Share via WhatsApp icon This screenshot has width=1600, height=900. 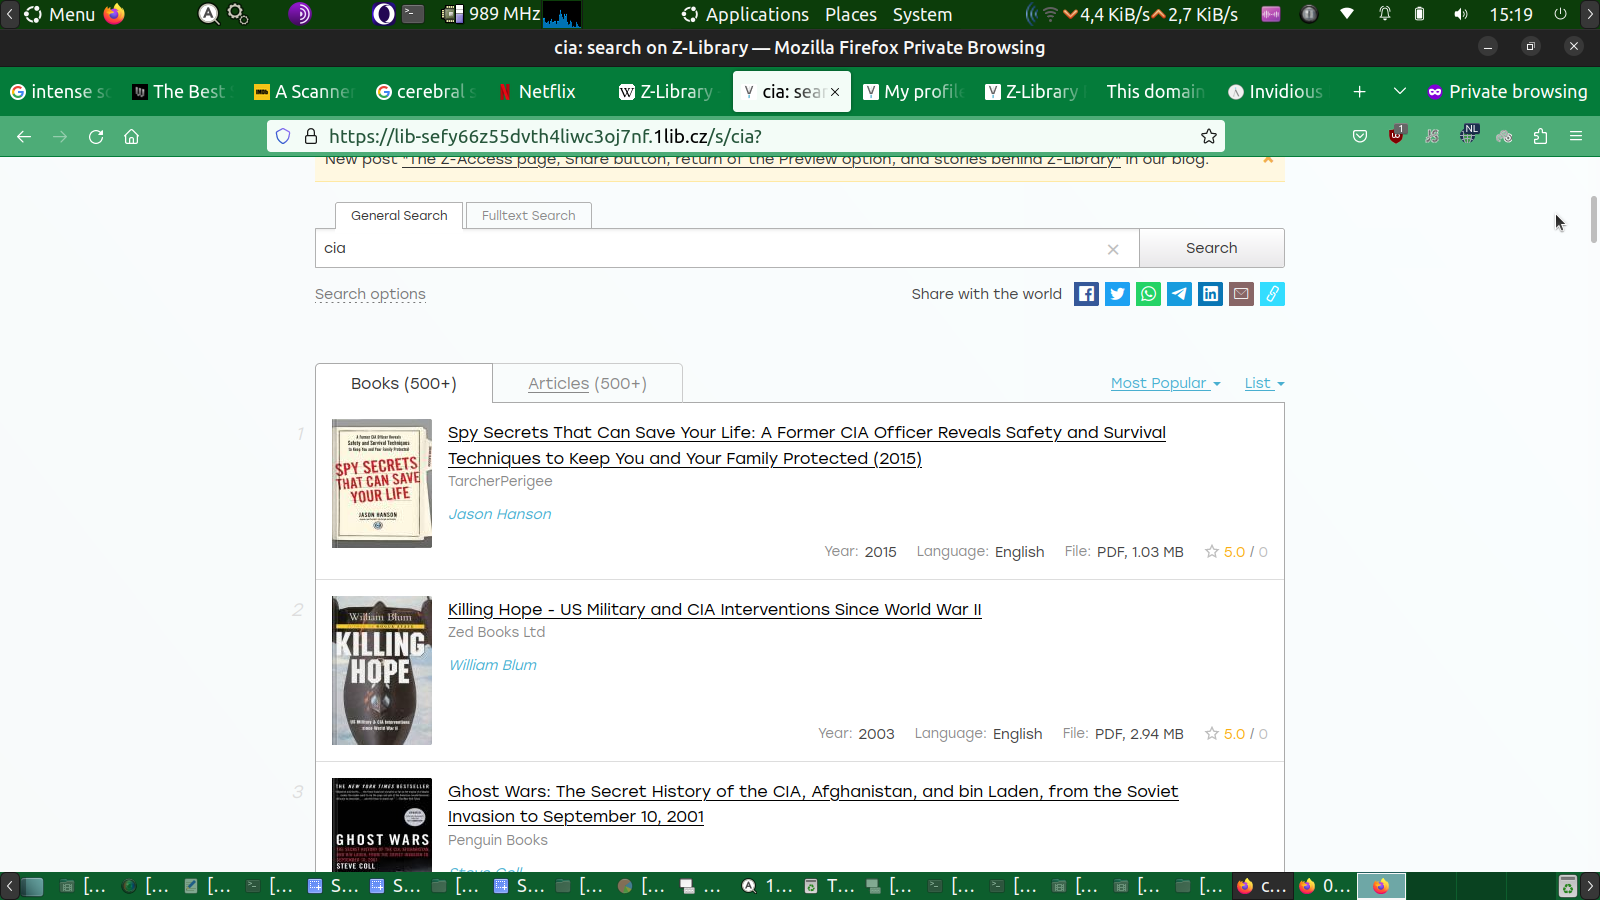click(1148, 294)
